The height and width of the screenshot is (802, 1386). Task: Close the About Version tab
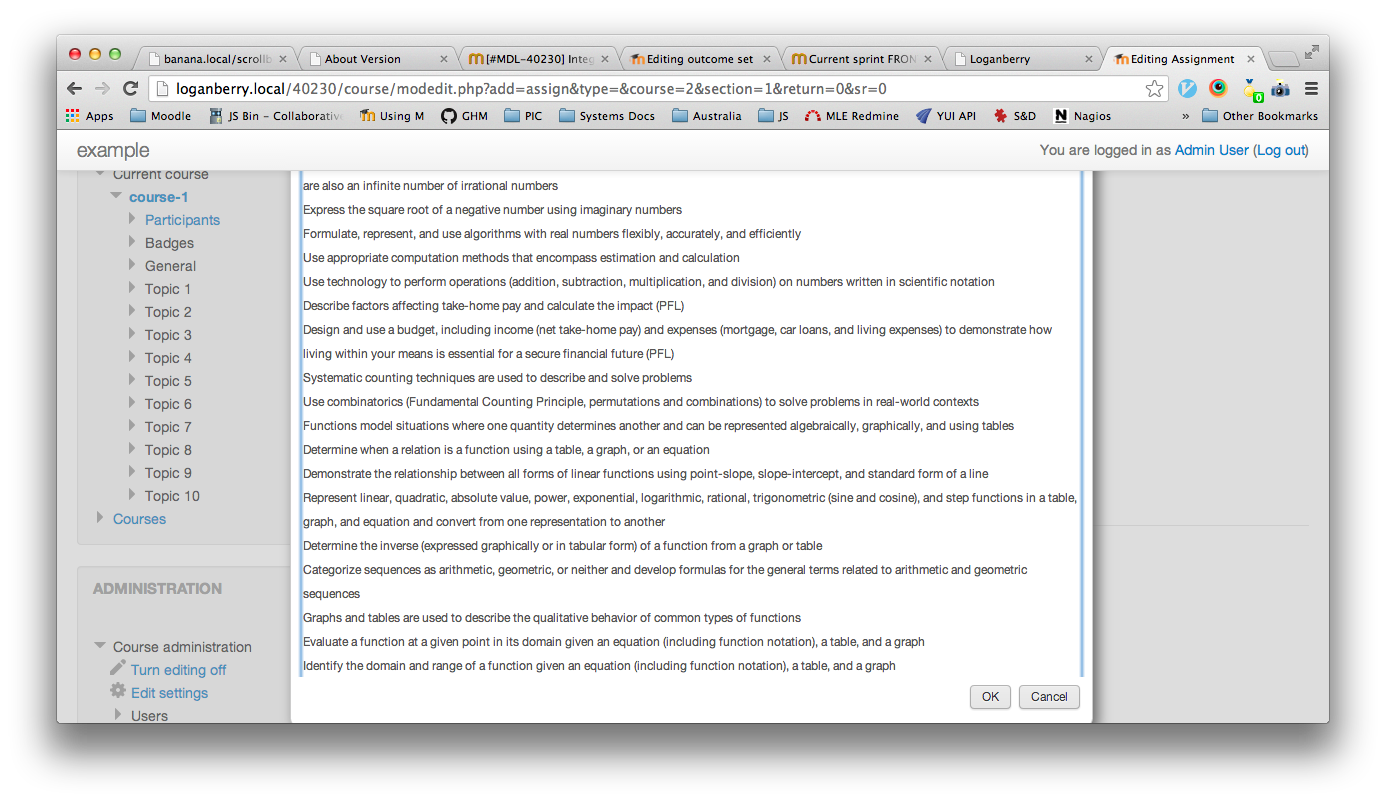tap(444, 59)
